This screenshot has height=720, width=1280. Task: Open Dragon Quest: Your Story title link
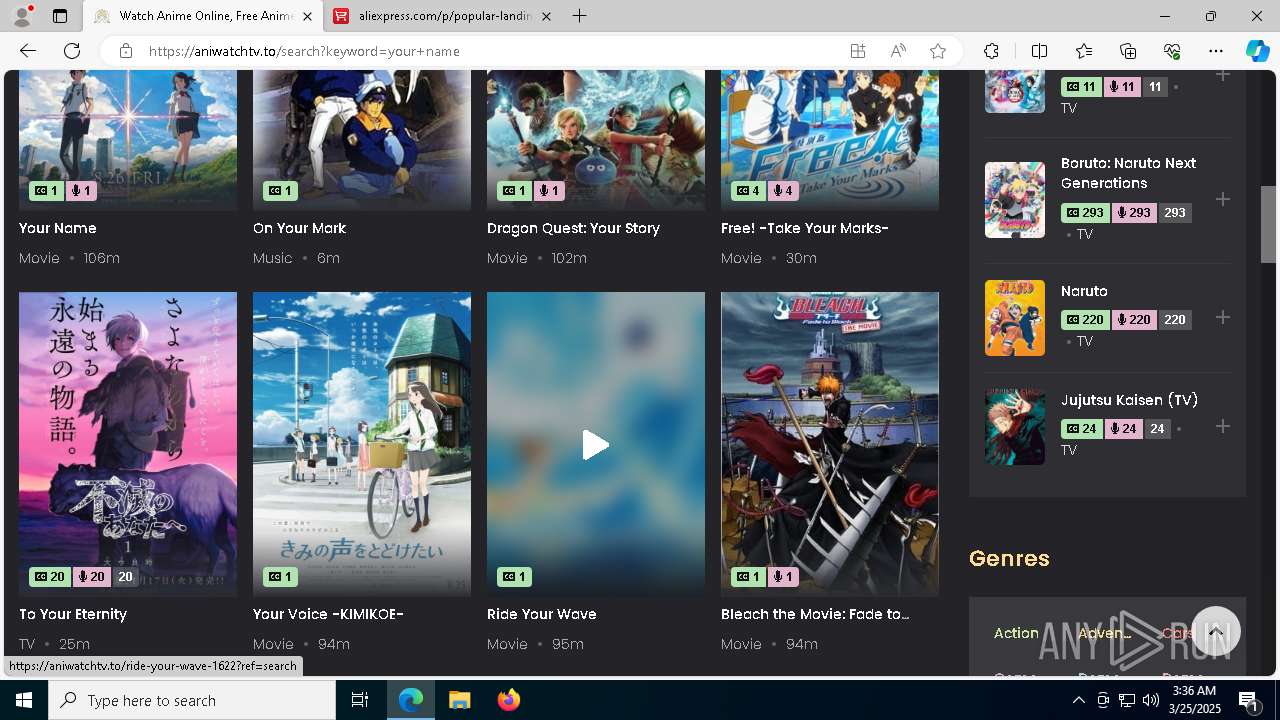573,228
